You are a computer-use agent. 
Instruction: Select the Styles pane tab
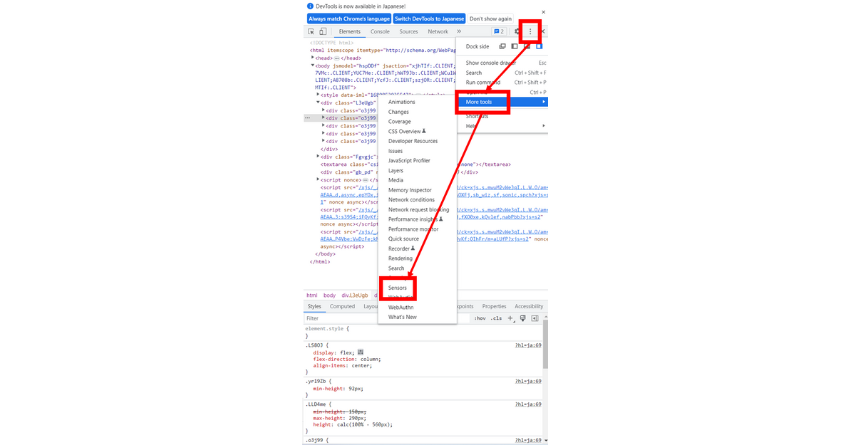pyautogui.click(x=314, y=306)
